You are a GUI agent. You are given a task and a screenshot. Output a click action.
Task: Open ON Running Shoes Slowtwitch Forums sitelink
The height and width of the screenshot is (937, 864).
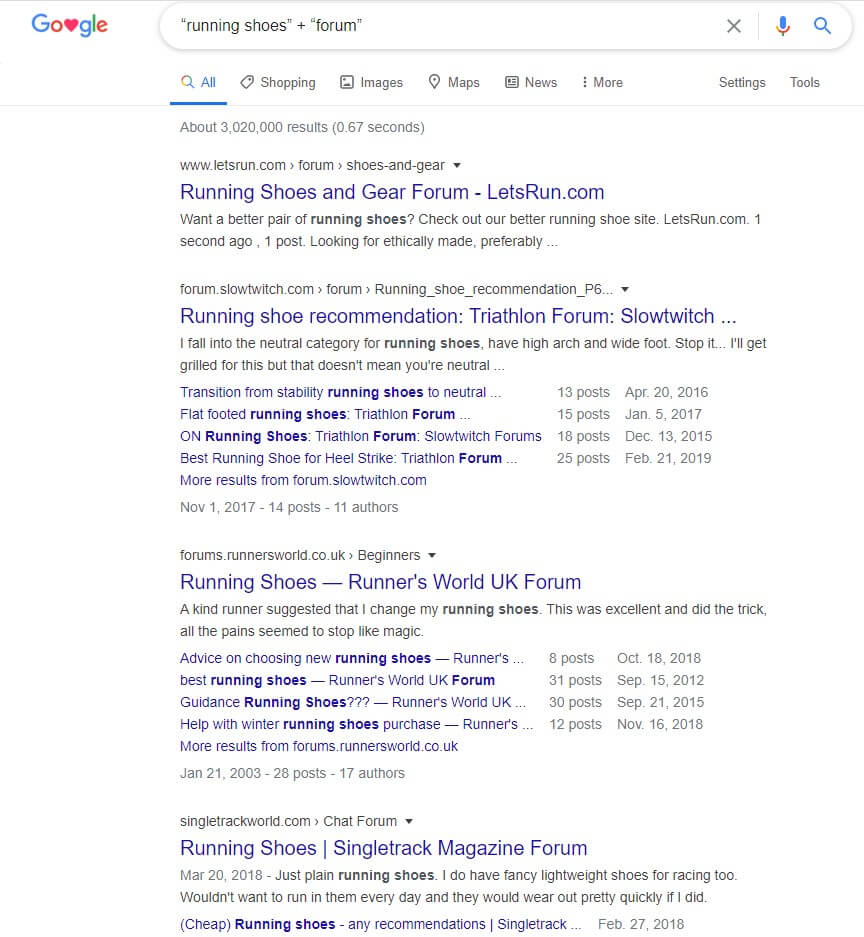pyautogui.click(x=361, y=436)
